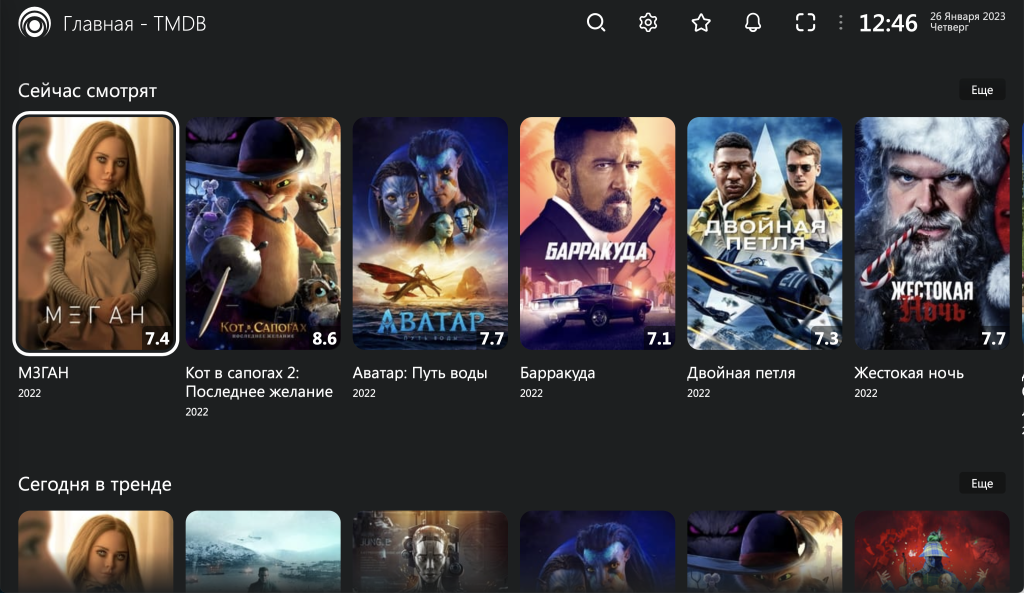Open Аватар: Путь воды poster

click(430, 233)
